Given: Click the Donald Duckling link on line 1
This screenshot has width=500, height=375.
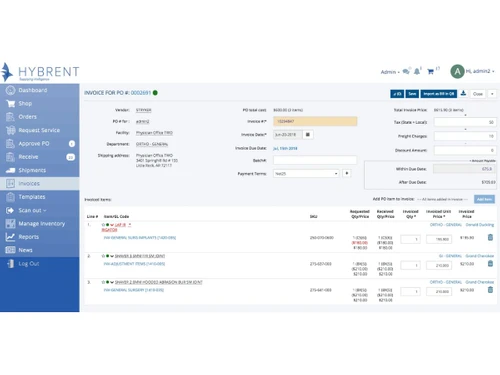Looking at the screenshot, I should pyautogui.click(x=480, y=225).
